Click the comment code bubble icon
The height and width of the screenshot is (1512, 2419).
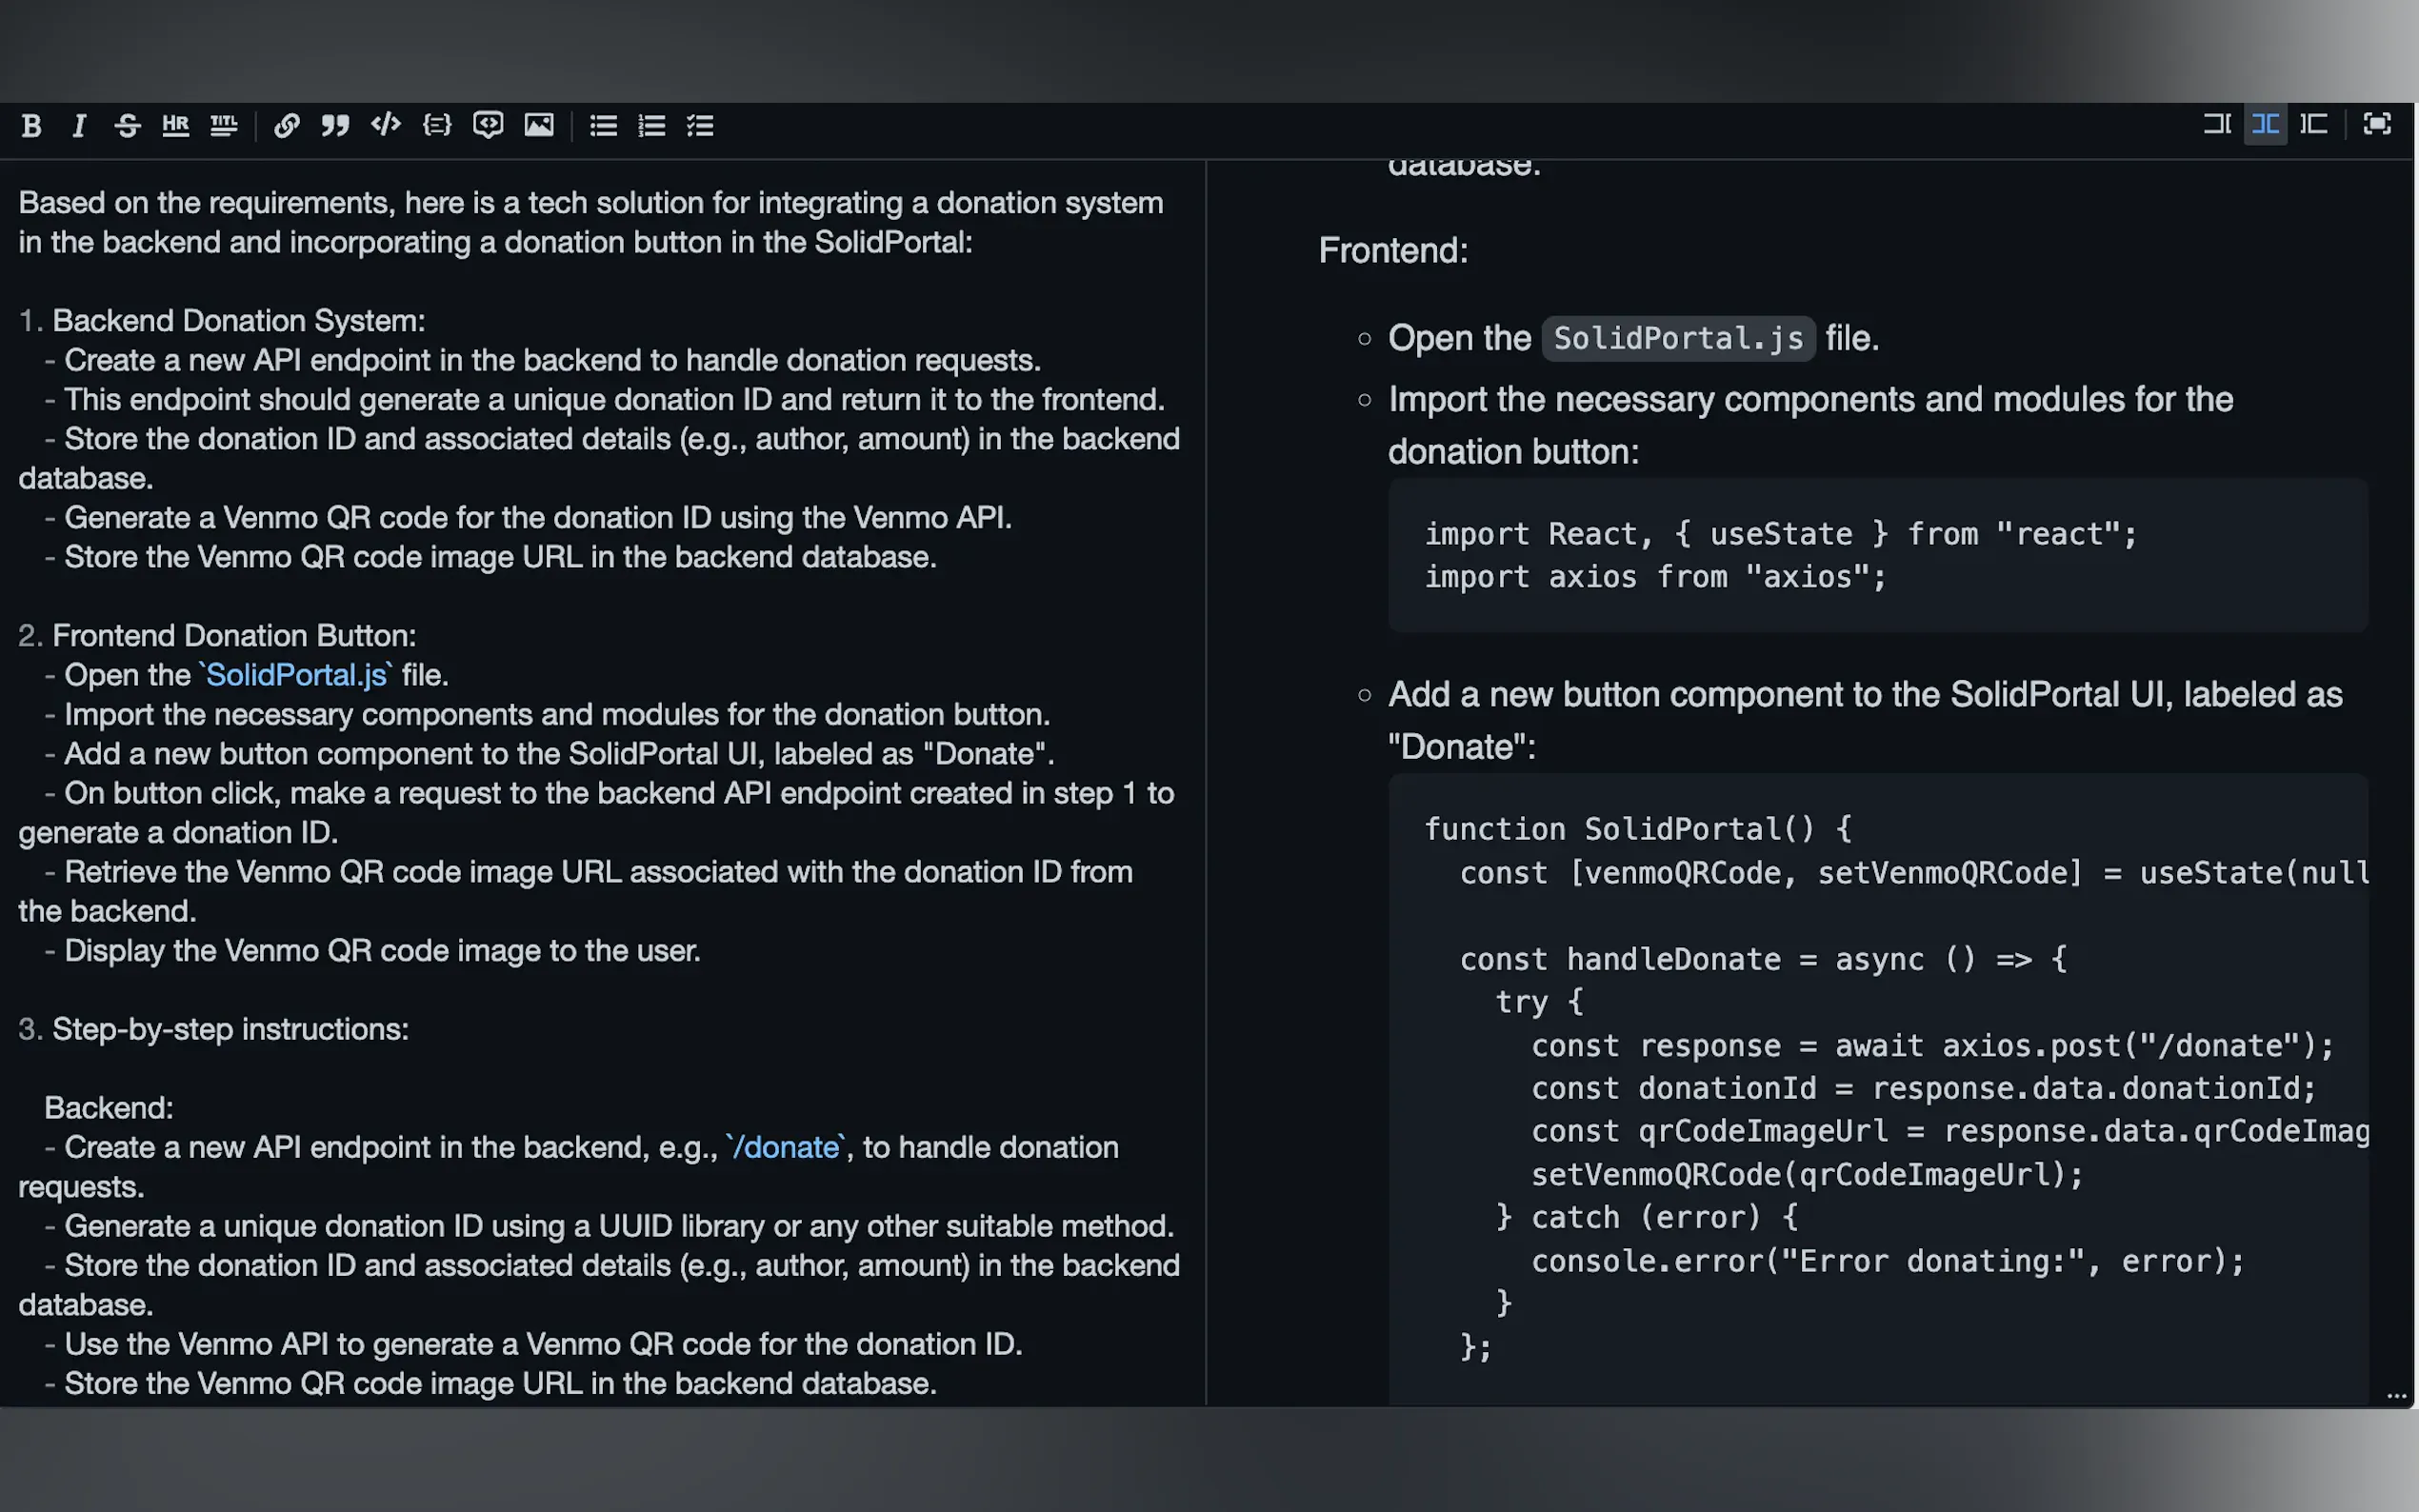tap(488, 126)
